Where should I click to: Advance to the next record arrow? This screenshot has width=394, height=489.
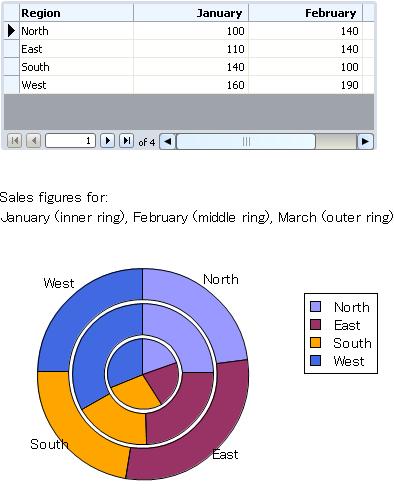tap(107, 141)
